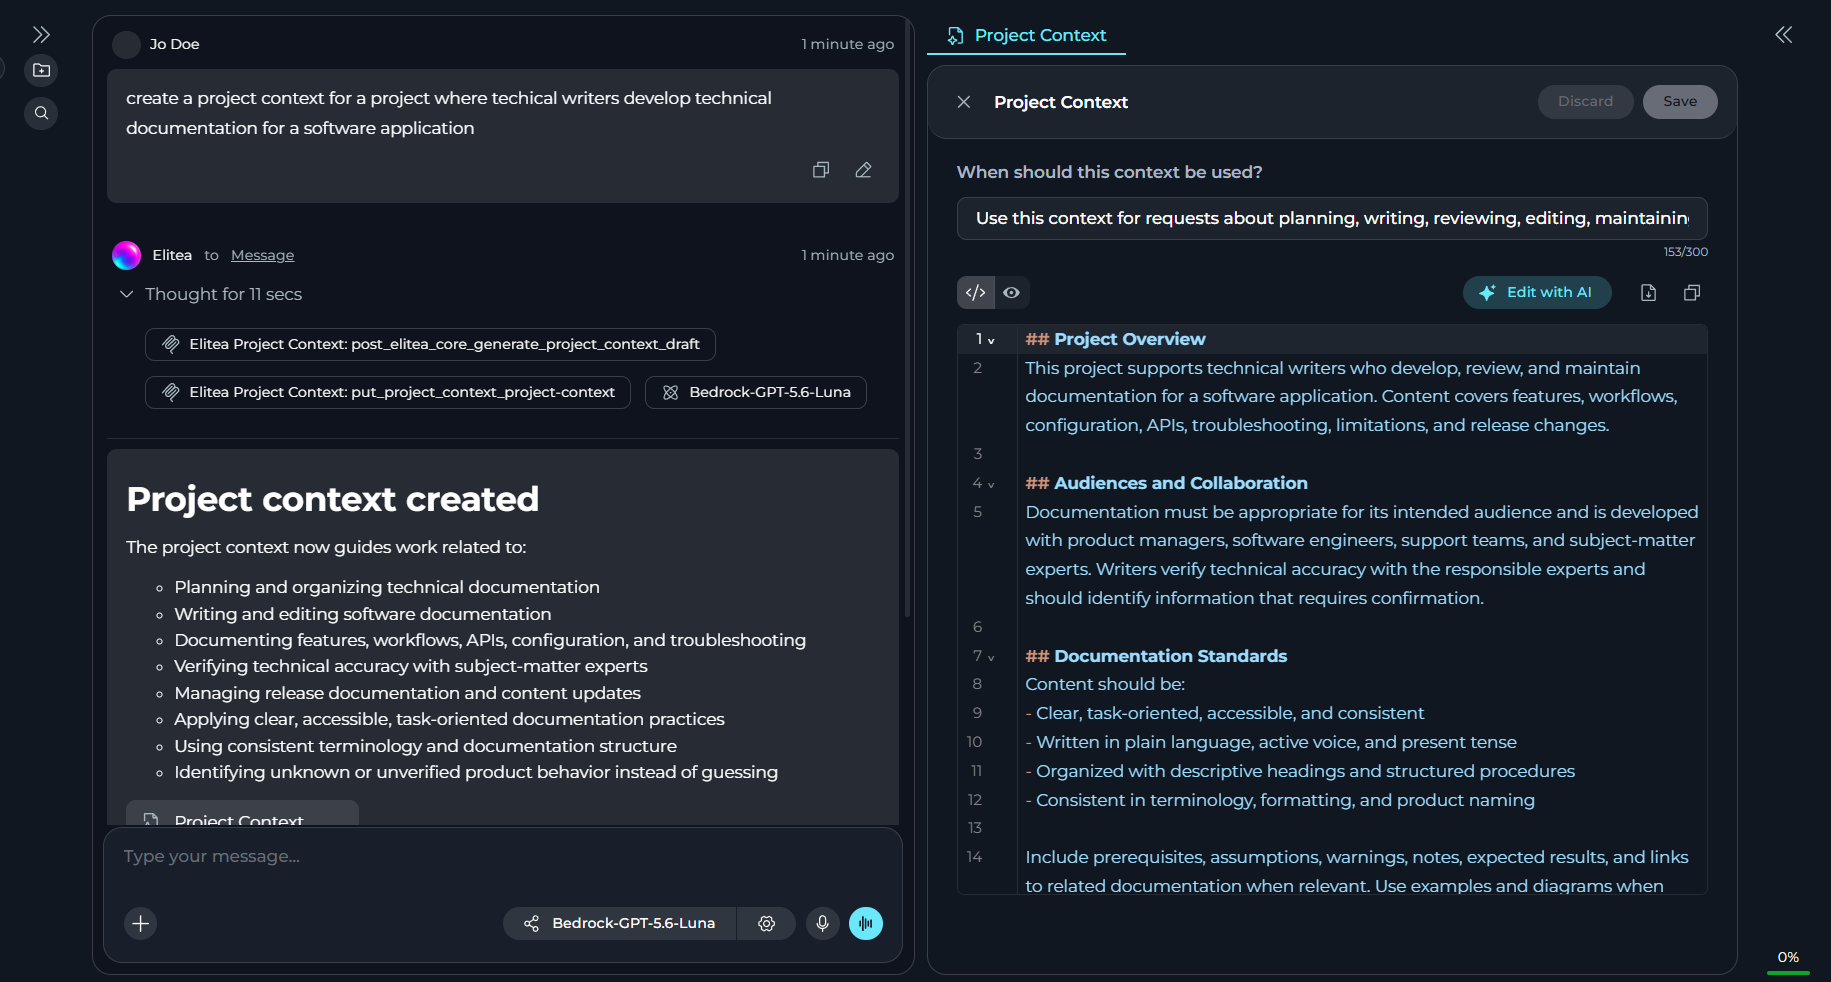Open the Message link next to Elitea

click(x=262, y=255)
